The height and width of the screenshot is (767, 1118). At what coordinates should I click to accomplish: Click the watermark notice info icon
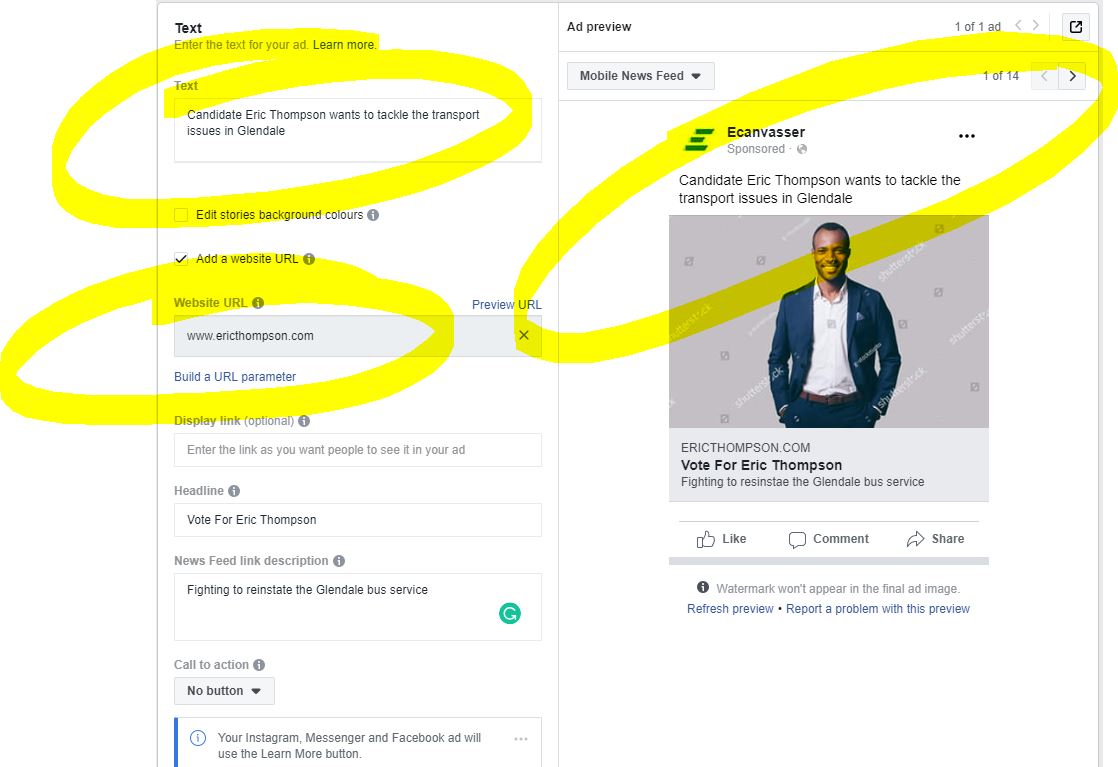[x=703, y=587]
